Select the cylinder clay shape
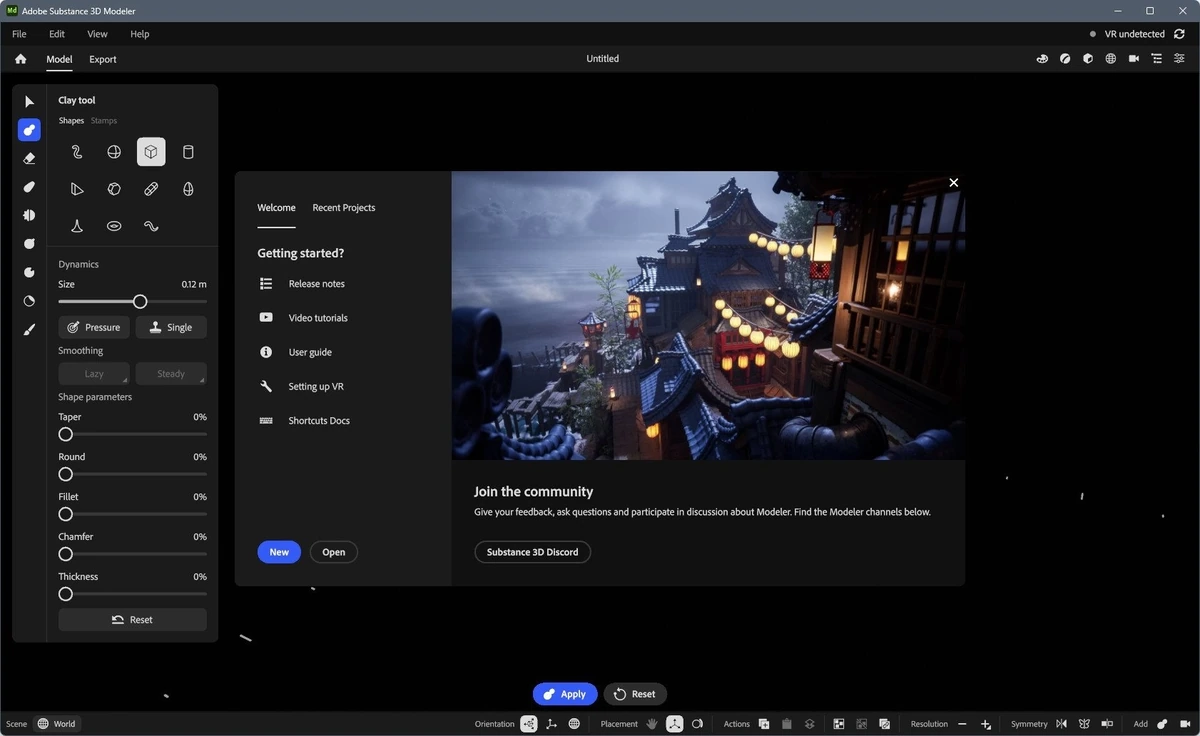This screenshot has width=1200, height=736. (188, 152)
